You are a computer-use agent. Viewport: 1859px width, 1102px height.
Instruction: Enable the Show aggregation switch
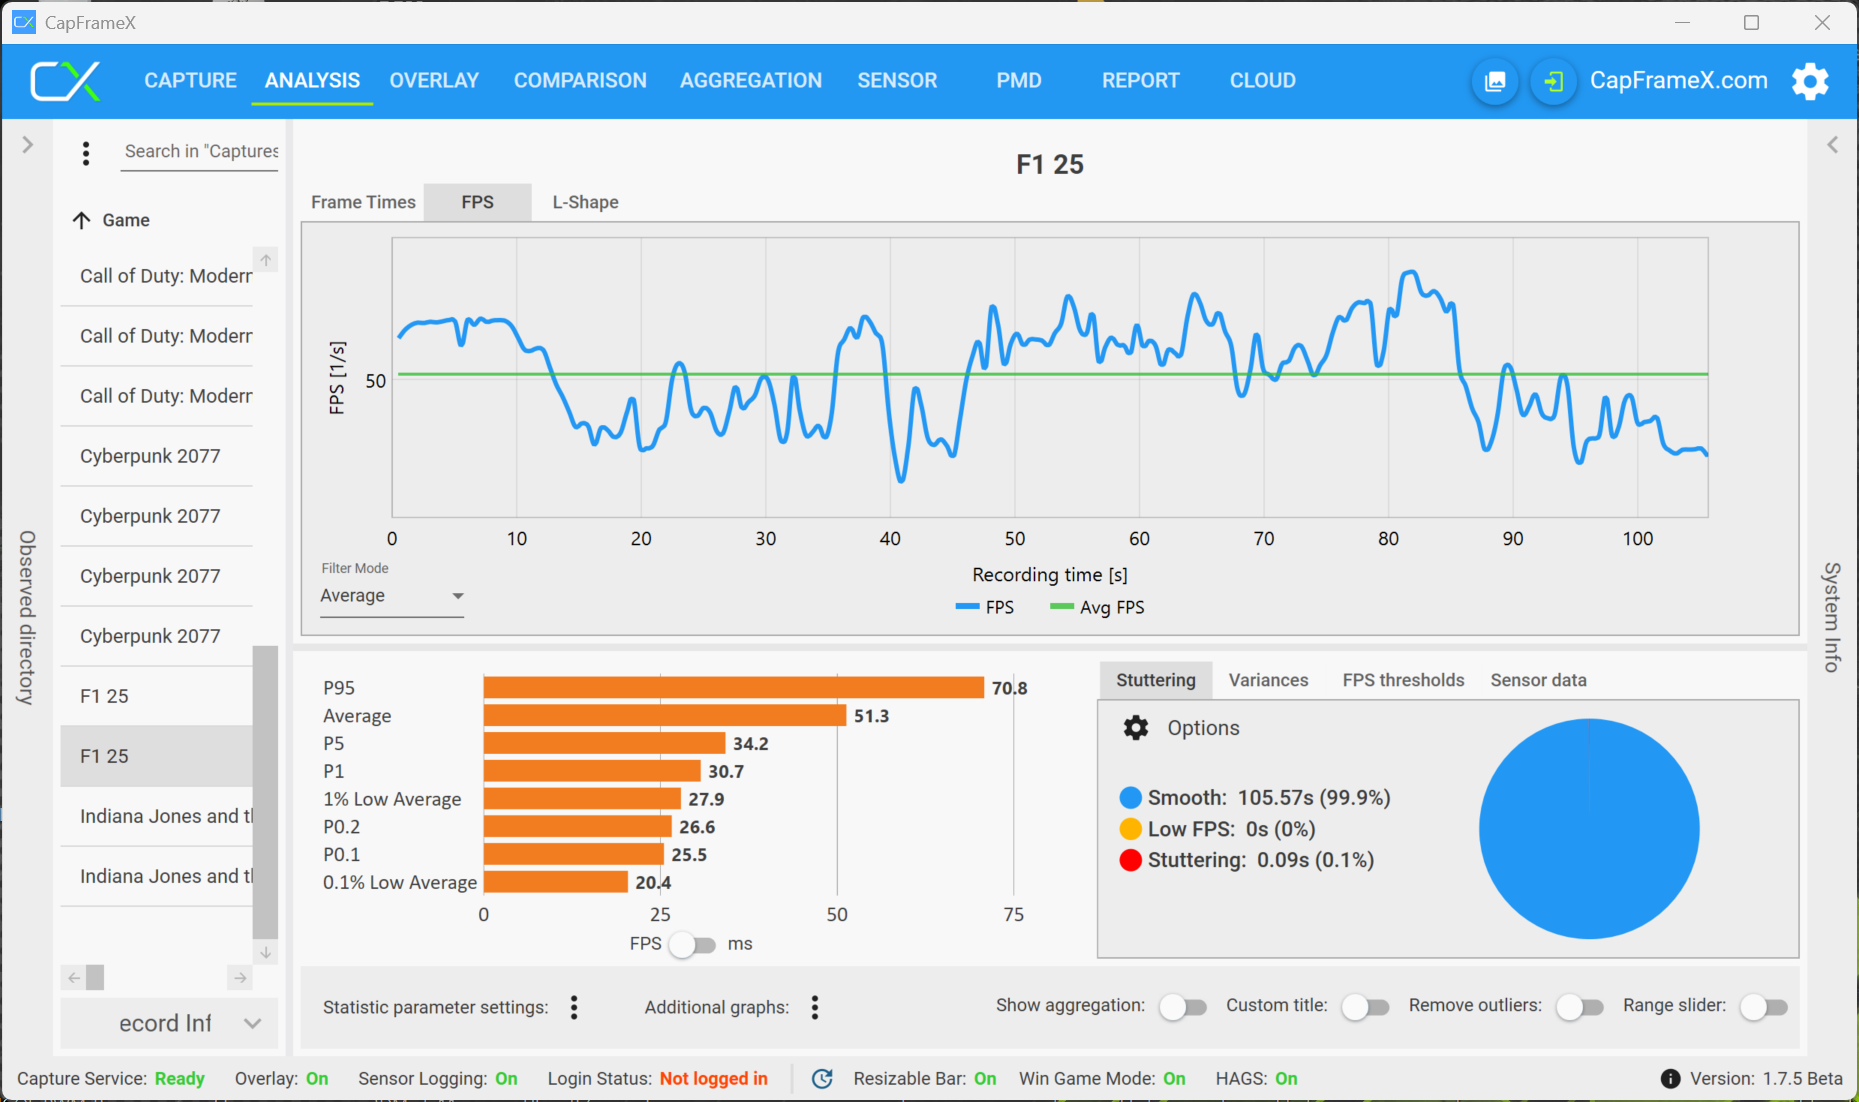click(x=1182, y=1006)
